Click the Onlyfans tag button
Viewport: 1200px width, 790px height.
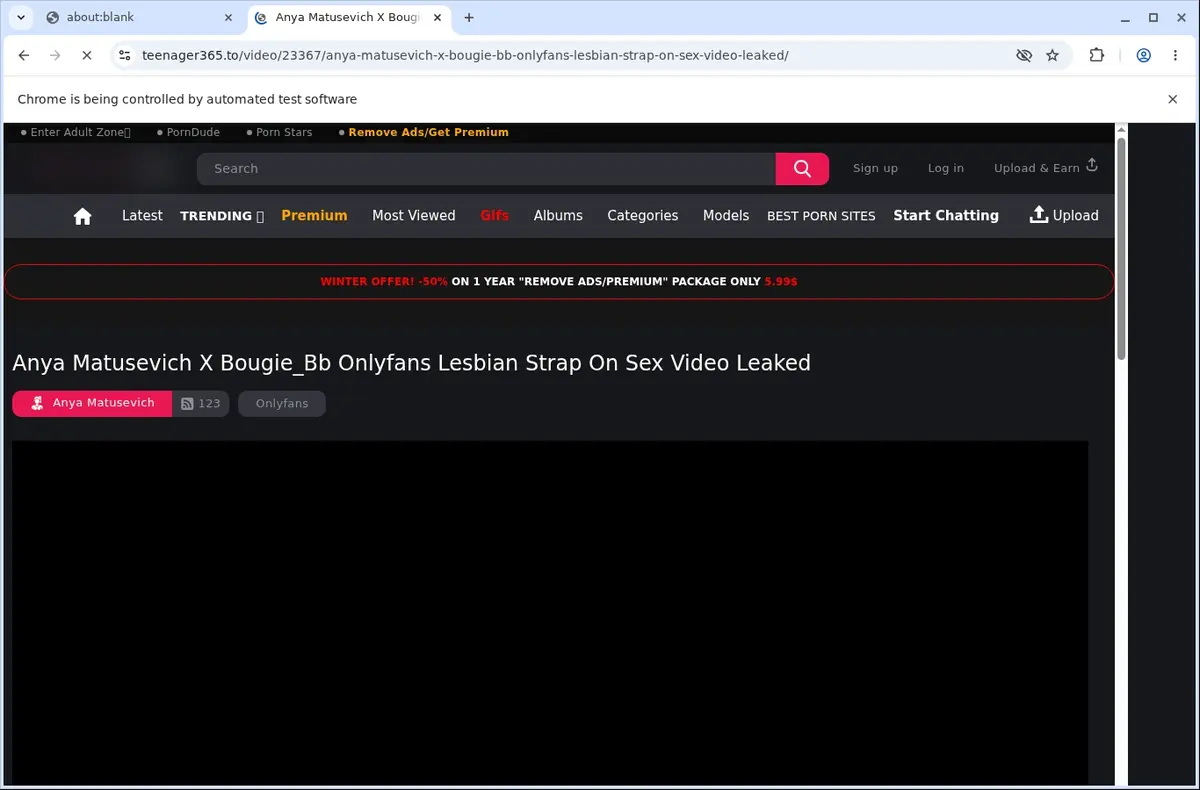coord(282,404)
